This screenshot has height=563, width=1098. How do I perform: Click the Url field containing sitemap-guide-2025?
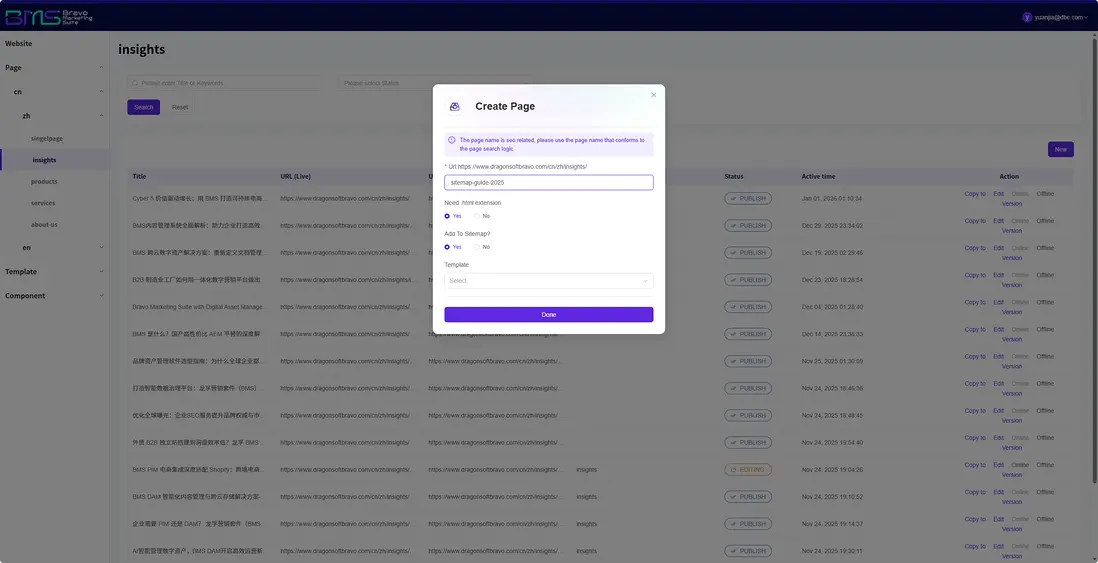(548, 182)
